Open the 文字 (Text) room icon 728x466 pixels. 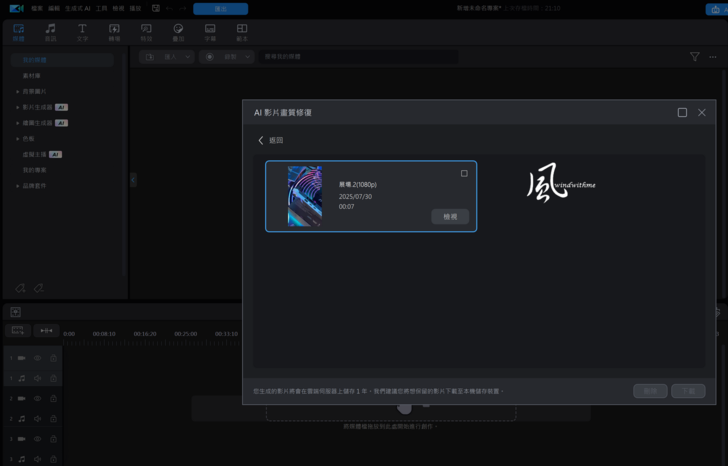click(x=82, y=32)
